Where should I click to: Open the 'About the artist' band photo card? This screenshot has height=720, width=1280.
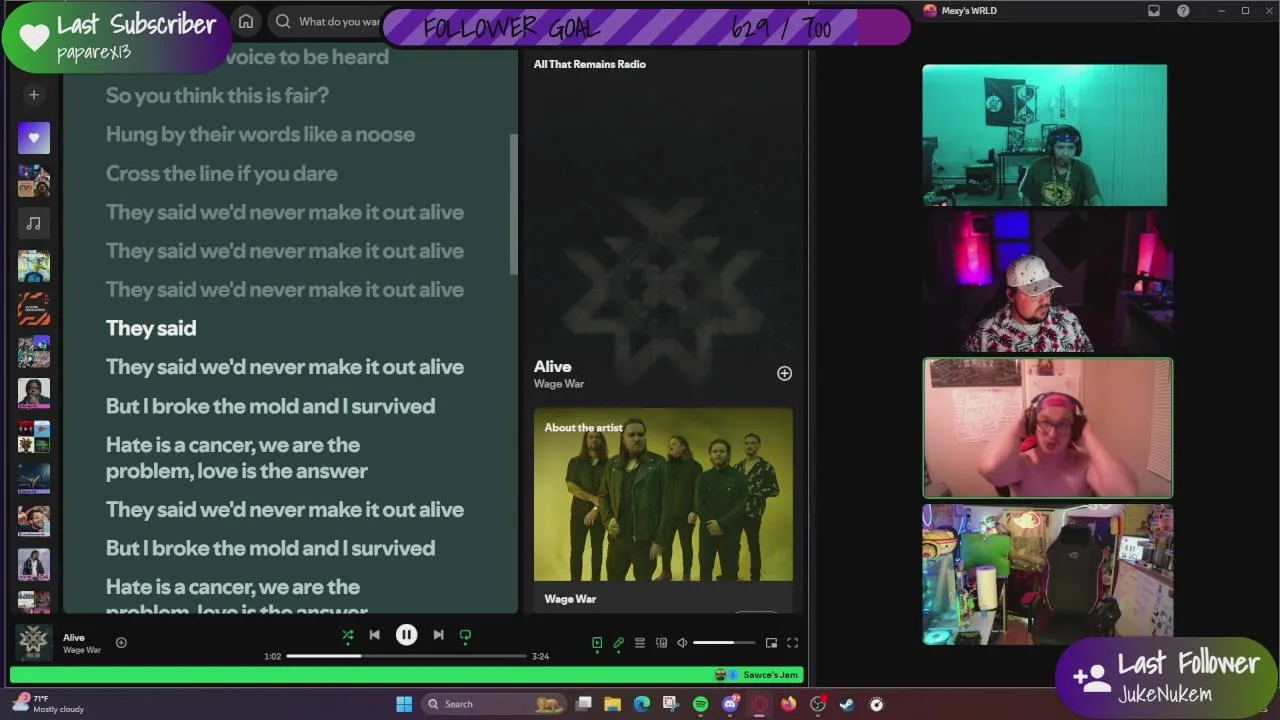pos(663,495)
